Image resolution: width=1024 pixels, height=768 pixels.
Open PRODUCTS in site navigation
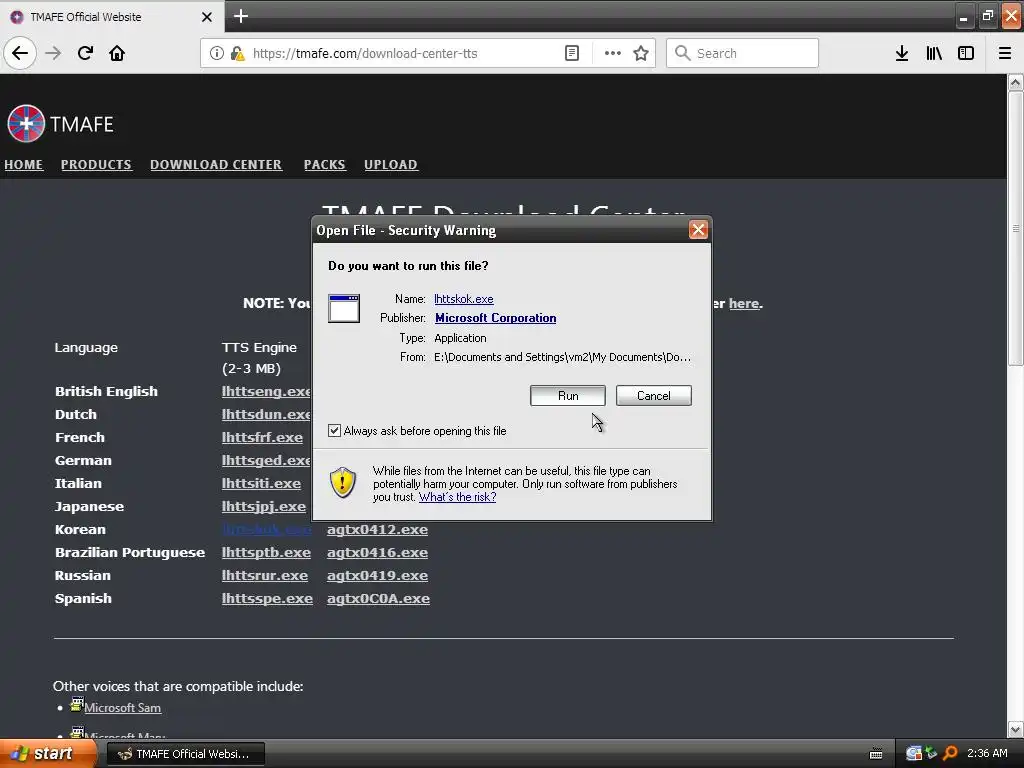click(x=96, y=165)
